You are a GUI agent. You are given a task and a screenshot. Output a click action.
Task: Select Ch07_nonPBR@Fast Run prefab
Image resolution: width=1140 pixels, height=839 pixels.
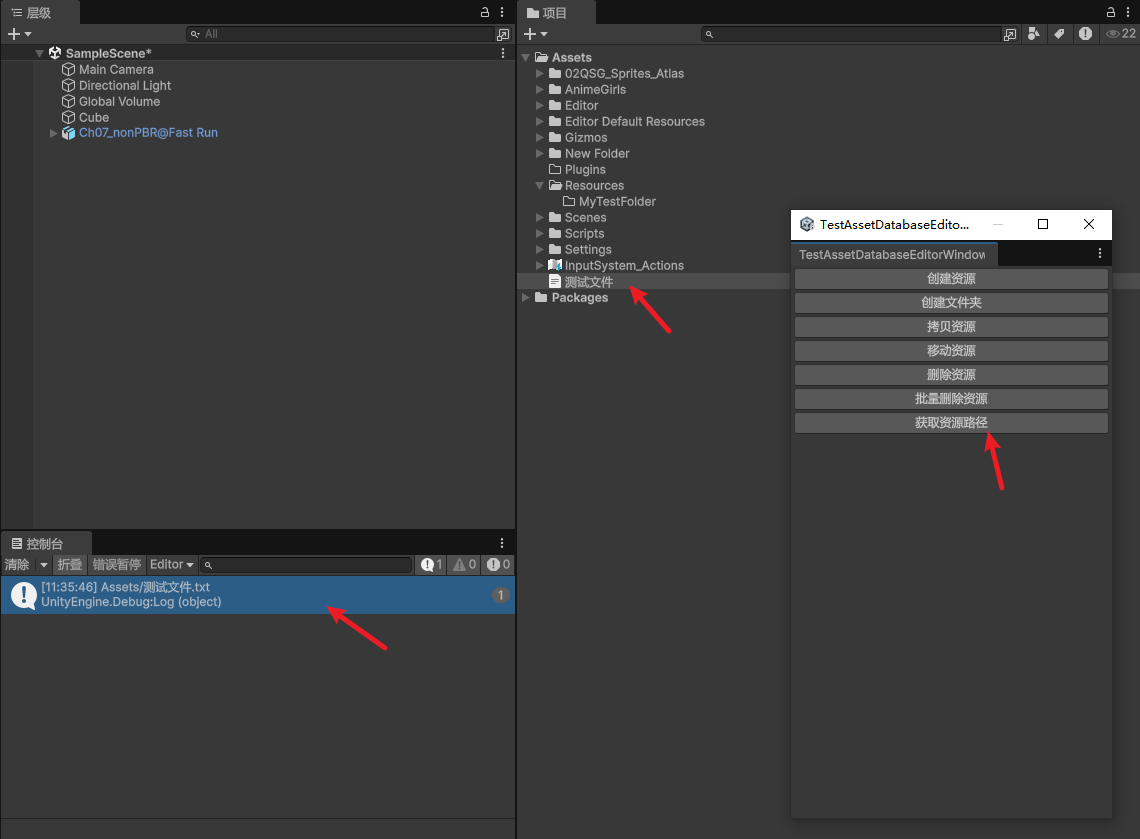pyautogui.click(x=148, y=132)
